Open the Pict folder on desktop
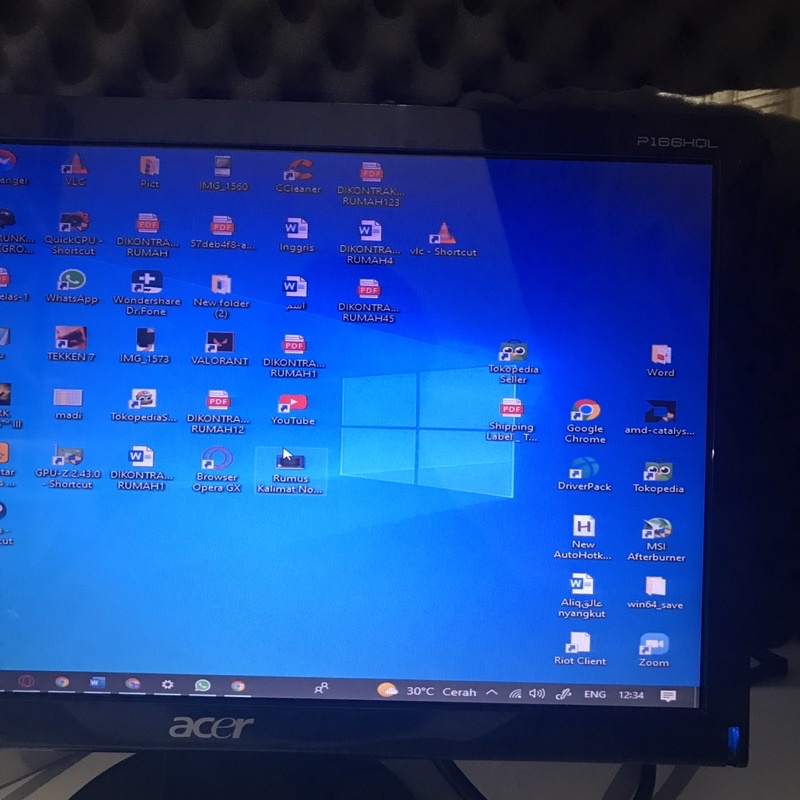Screen dimensions: 800x800 pyautogui.click(x=149, y=172)
